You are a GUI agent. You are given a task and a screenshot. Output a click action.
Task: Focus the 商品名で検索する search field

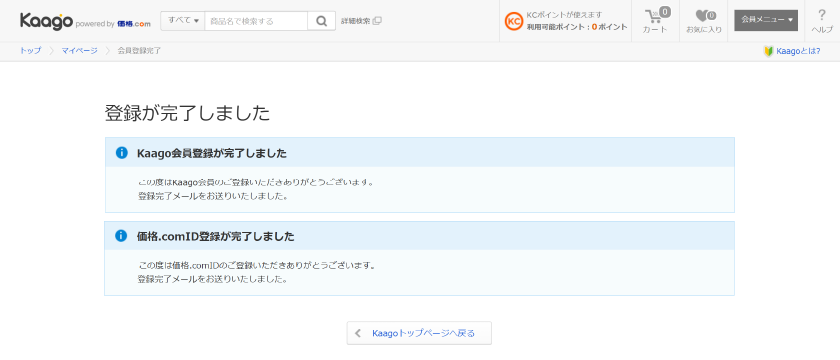click(256, 21)
